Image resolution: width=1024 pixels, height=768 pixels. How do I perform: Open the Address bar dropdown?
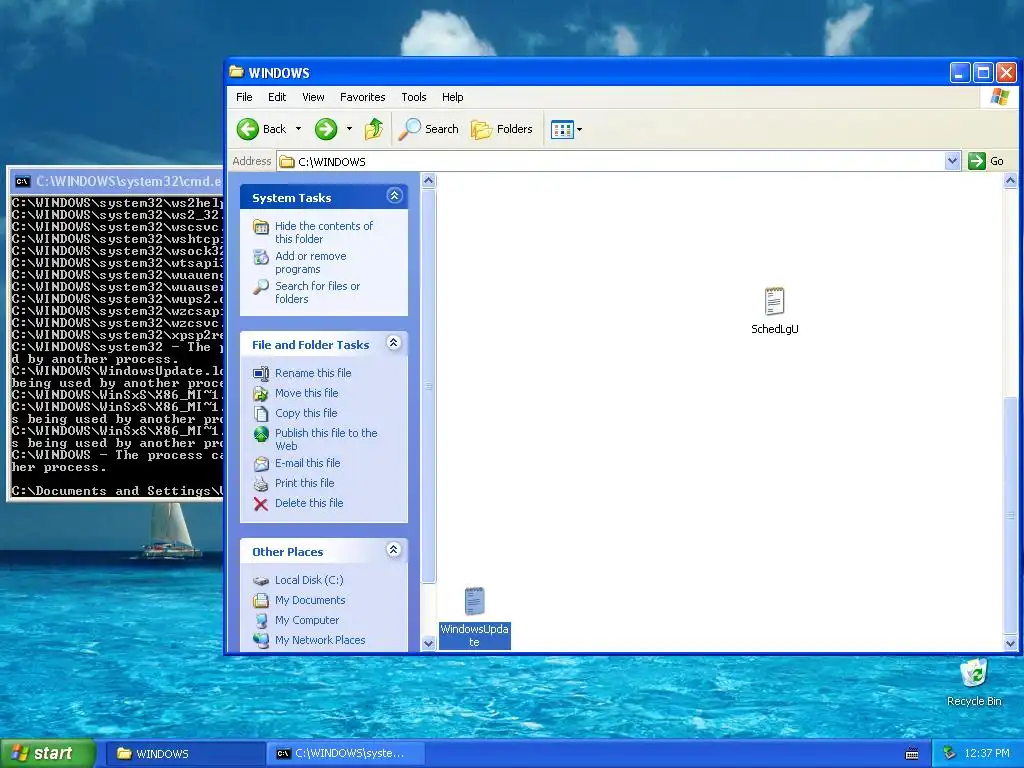point(952,161)
